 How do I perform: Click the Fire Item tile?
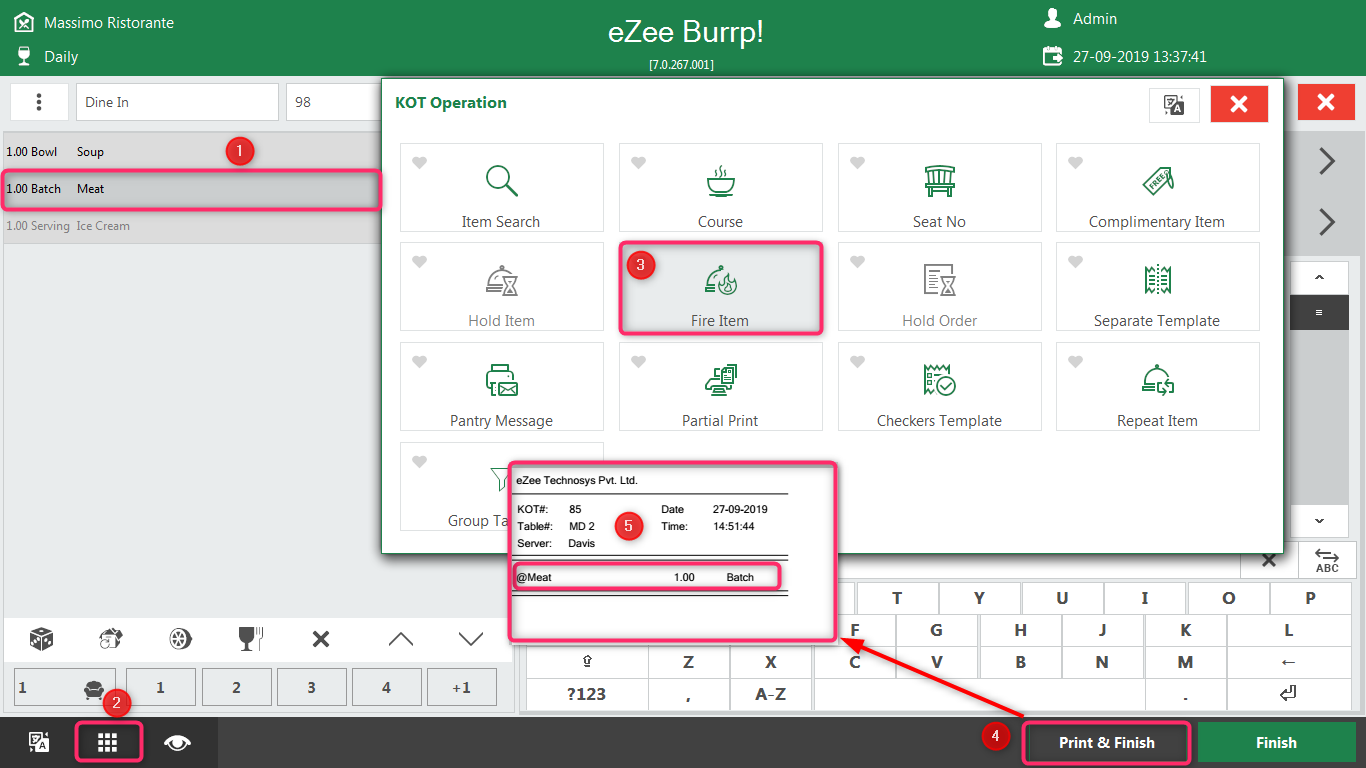pos(720,287)
